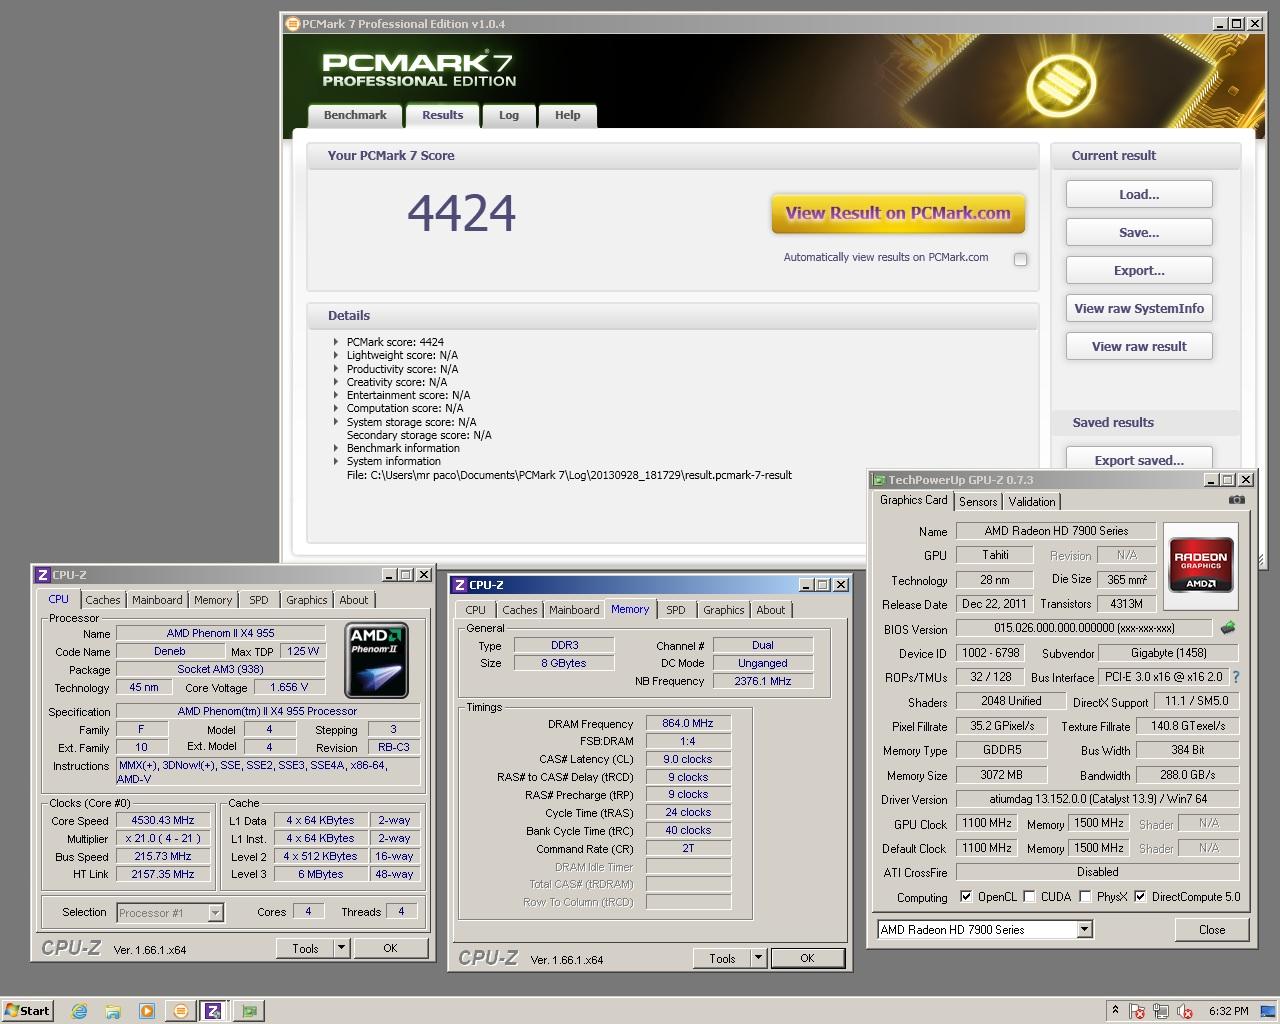Click the Bus Interface question mark icon
Screen dimensions: 1280x1024
pos(1236,677)
